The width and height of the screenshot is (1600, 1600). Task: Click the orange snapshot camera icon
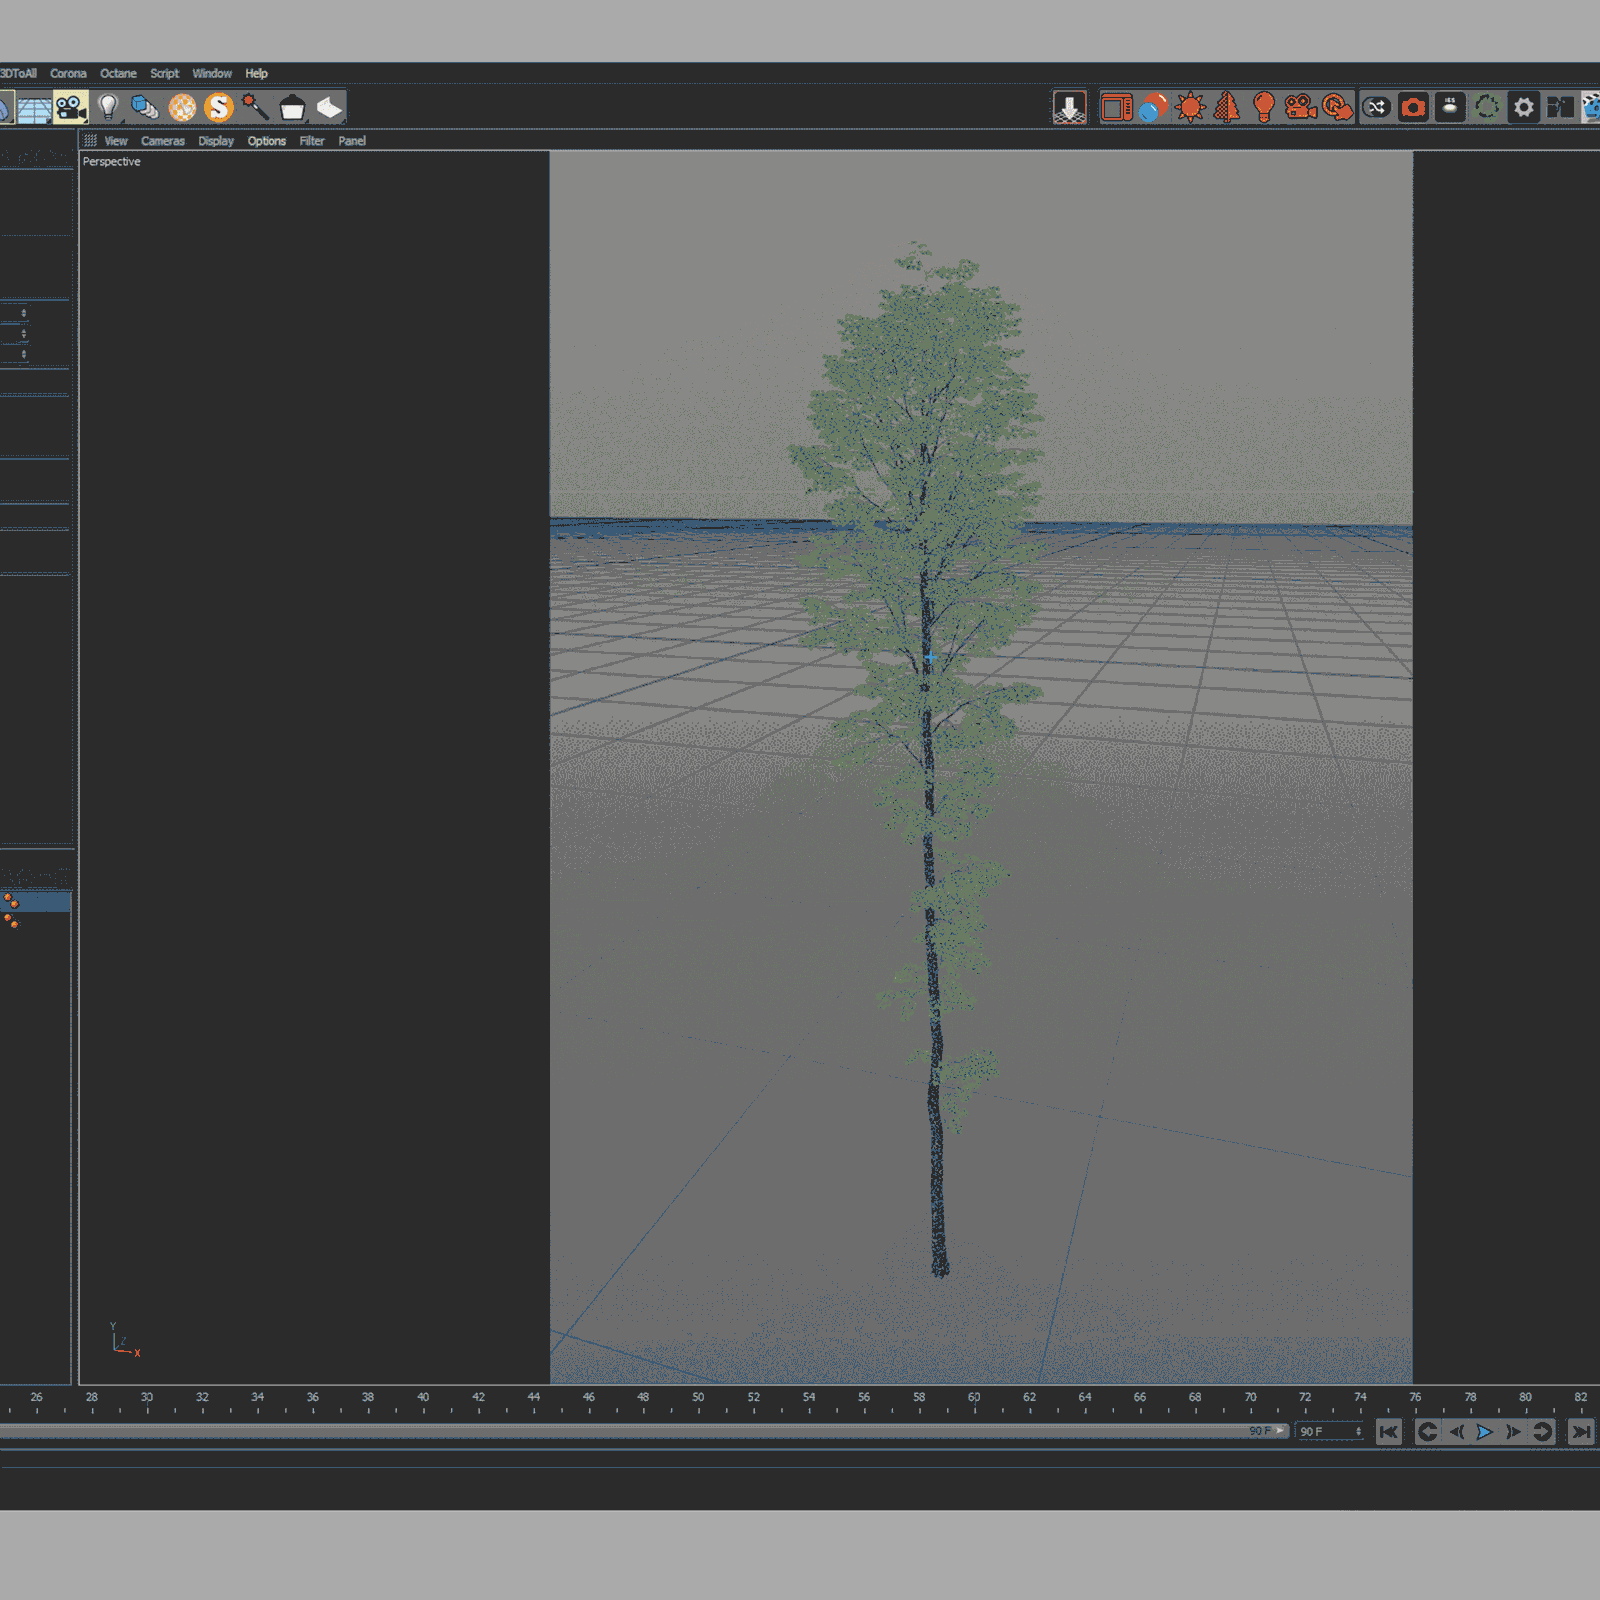pos(1413,107)
